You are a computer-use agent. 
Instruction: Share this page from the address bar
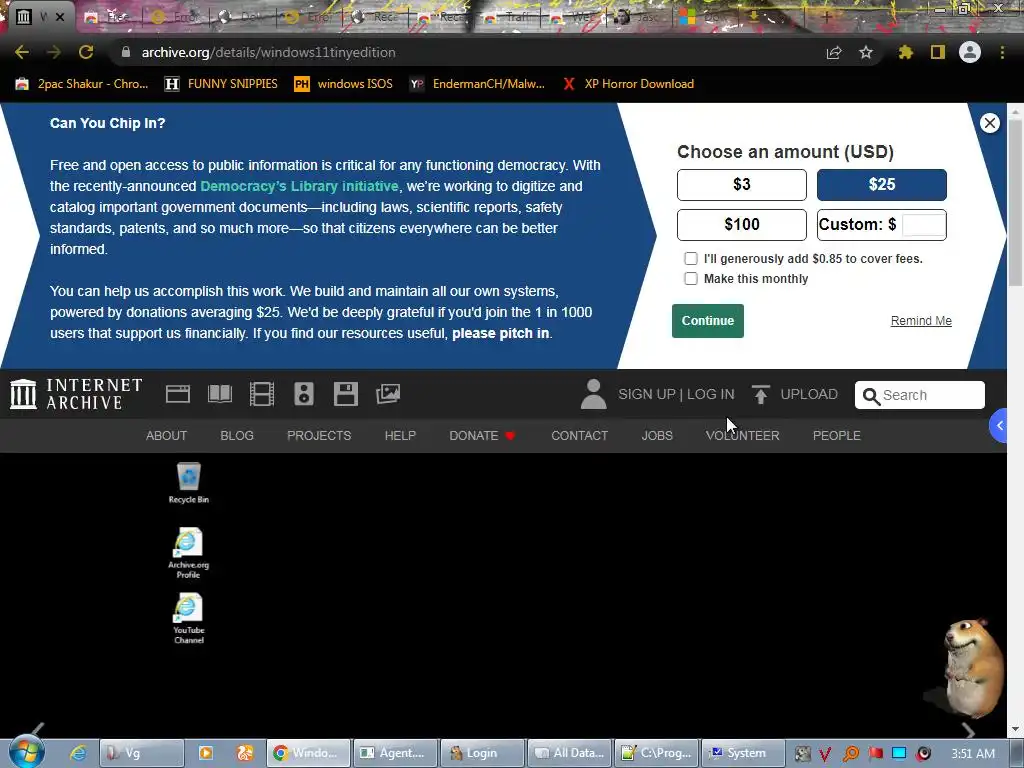coord(834,53)
